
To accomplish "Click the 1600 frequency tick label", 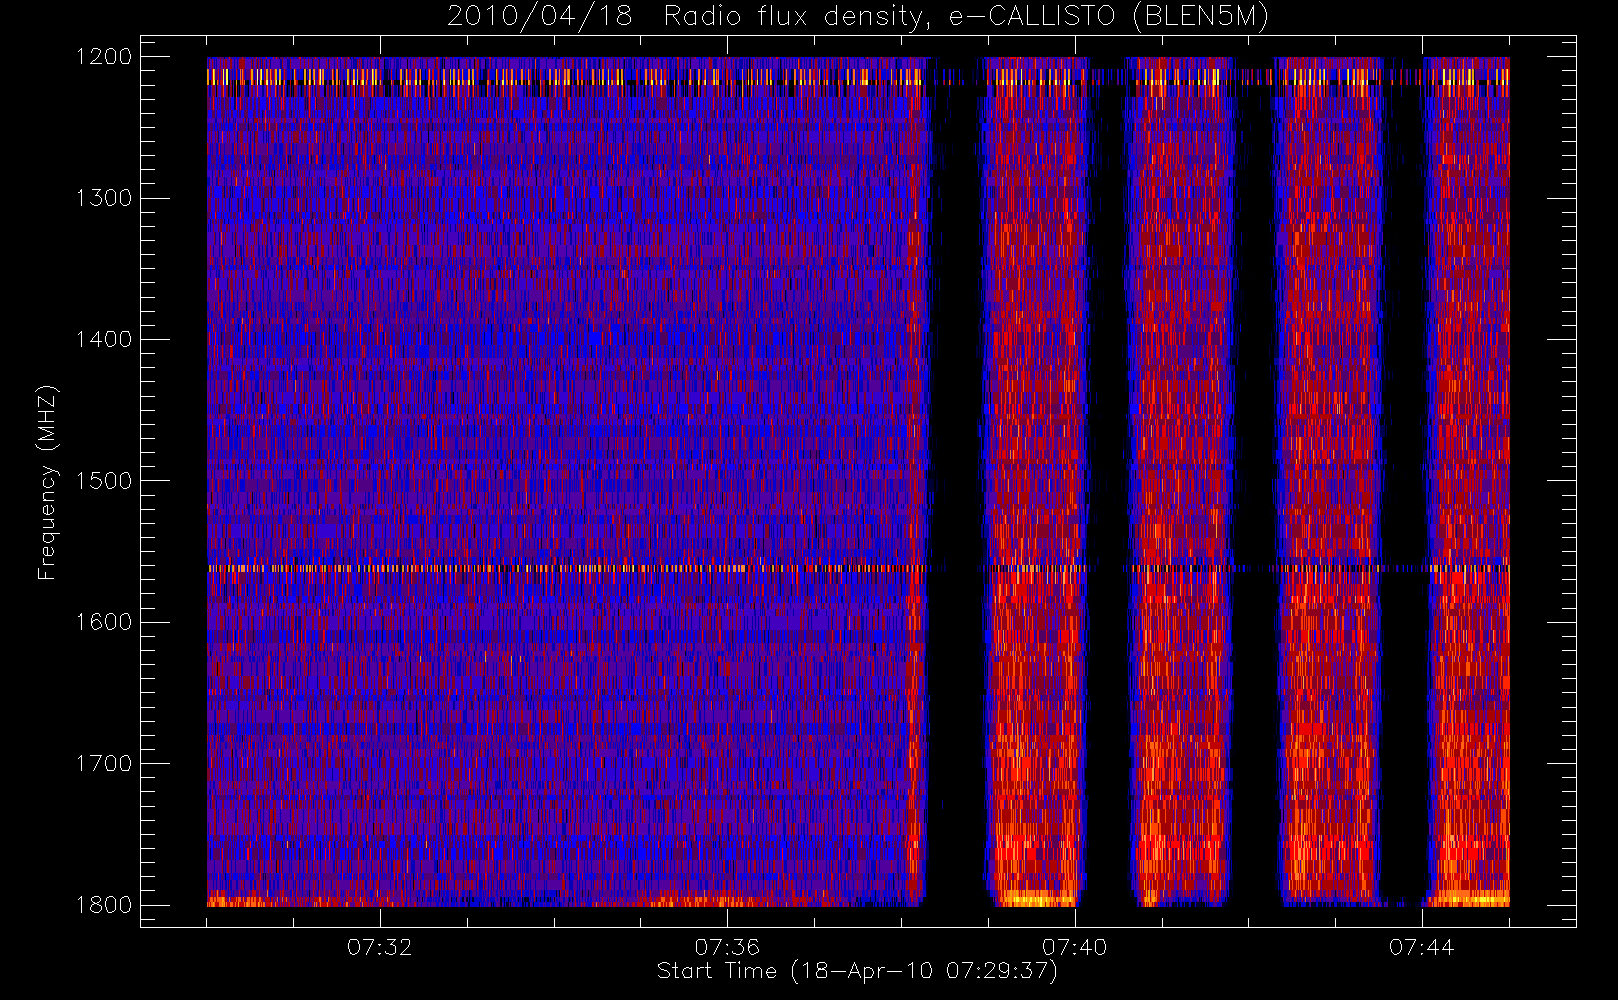I will 104,622.
